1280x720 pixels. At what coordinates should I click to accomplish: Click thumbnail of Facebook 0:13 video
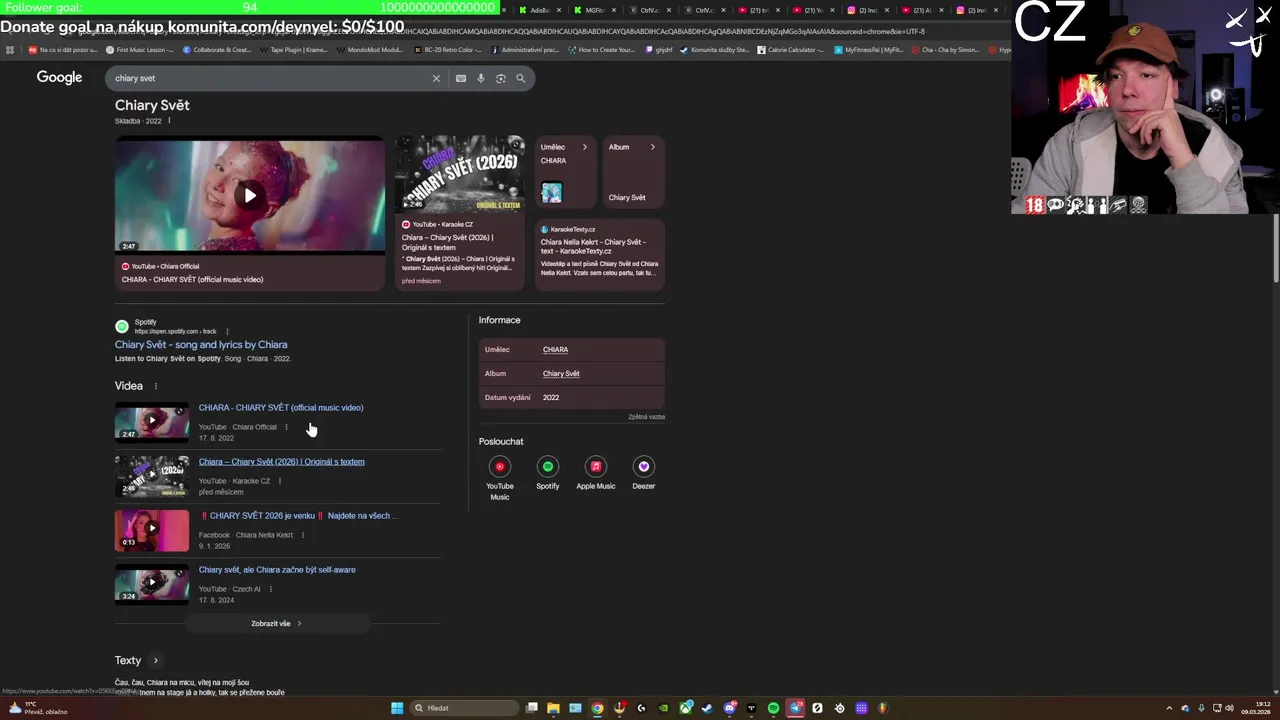152,530
